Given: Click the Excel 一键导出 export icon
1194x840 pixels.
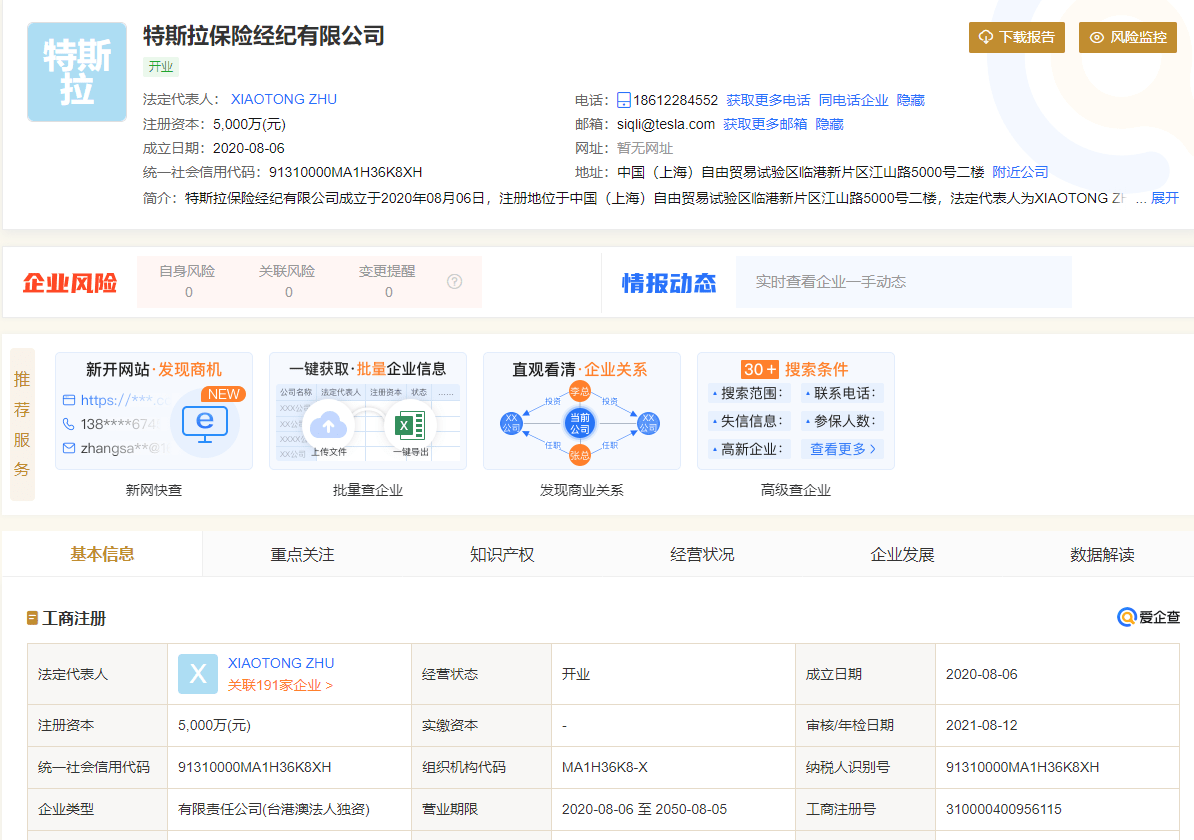Looking at the screenshot, I should pos(410,426).
